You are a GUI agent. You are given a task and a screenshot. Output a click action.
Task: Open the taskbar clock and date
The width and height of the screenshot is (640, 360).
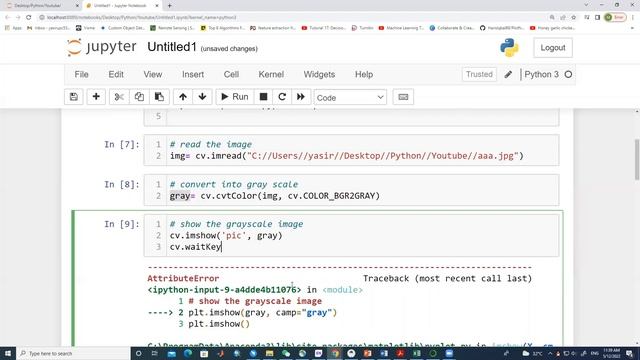coord(611,353)
